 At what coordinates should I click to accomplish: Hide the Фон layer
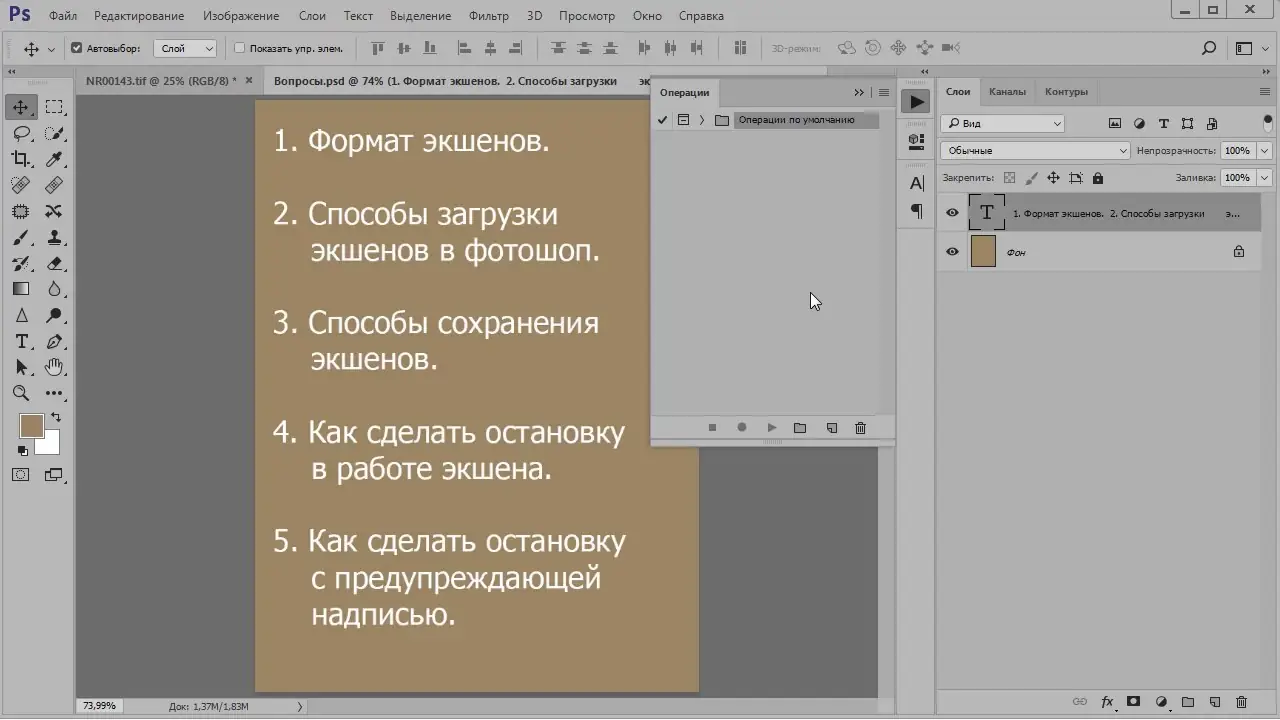point(951,252)
